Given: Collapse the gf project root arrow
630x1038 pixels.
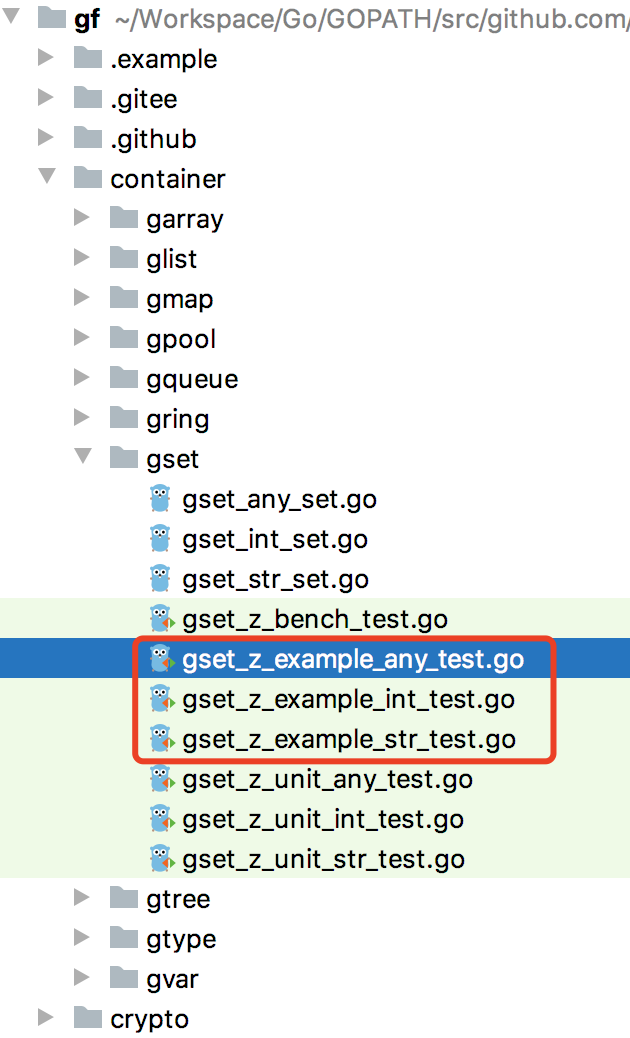Looking at the screenshot, I should (11, 17).
